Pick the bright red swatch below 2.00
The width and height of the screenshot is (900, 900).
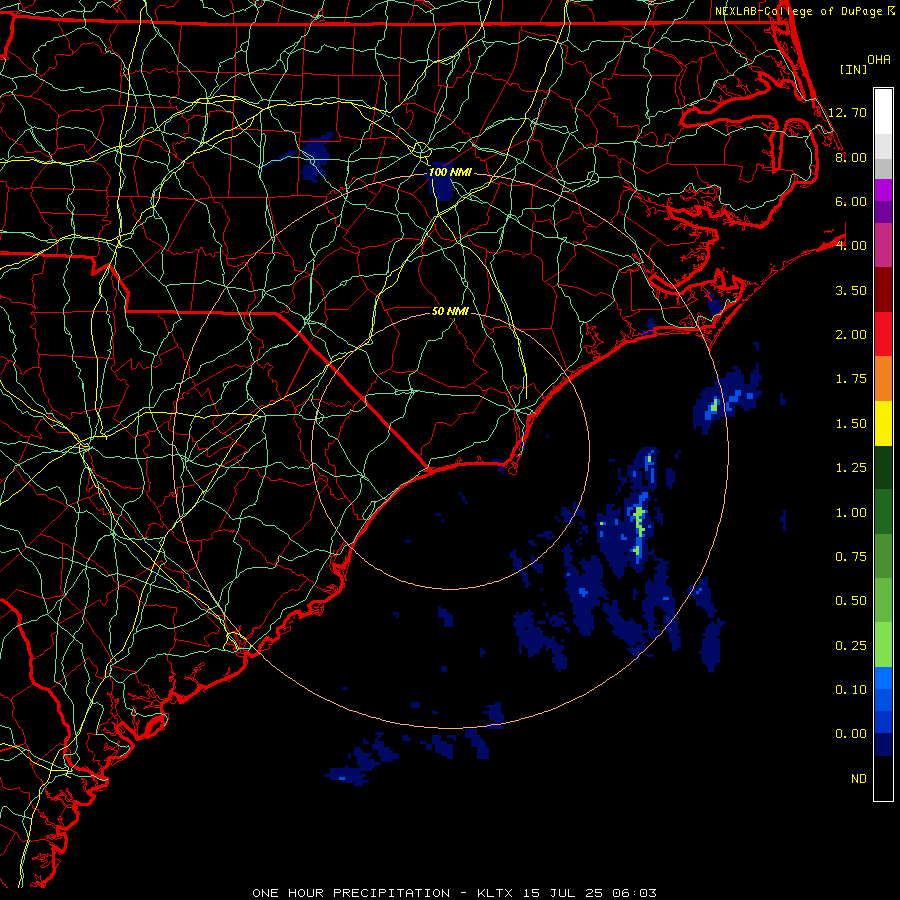883,334
